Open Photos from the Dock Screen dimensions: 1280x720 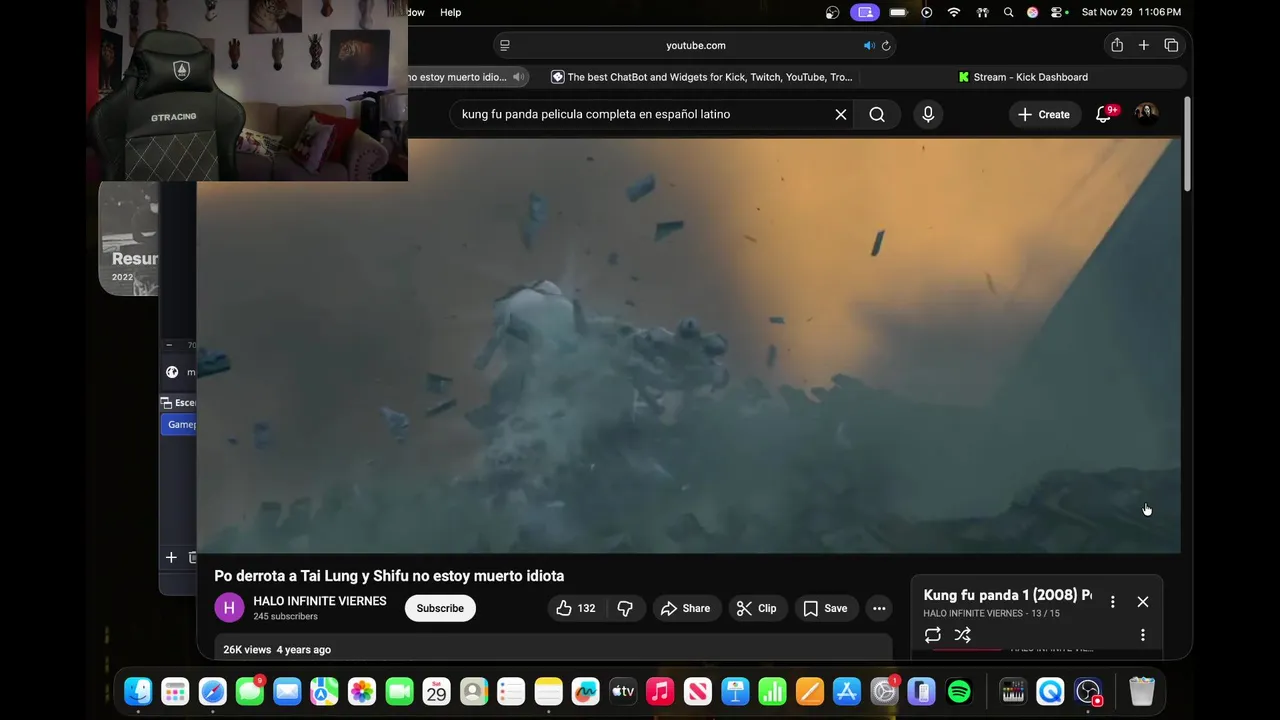click(362, 691)
